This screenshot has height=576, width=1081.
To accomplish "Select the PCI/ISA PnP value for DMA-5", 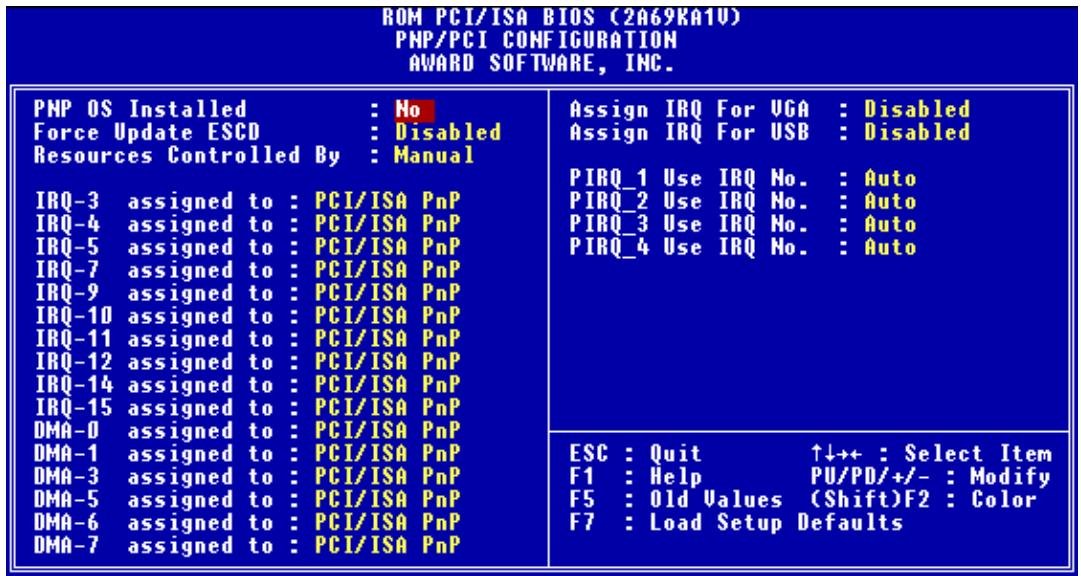I will pos(387,500).
